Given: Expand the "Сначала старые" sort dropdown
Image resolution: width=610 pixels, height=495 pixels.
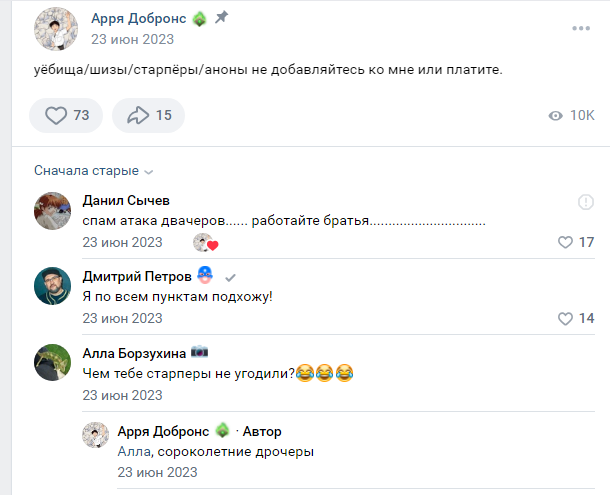Looking at the screenshot, I should [93, 171].
